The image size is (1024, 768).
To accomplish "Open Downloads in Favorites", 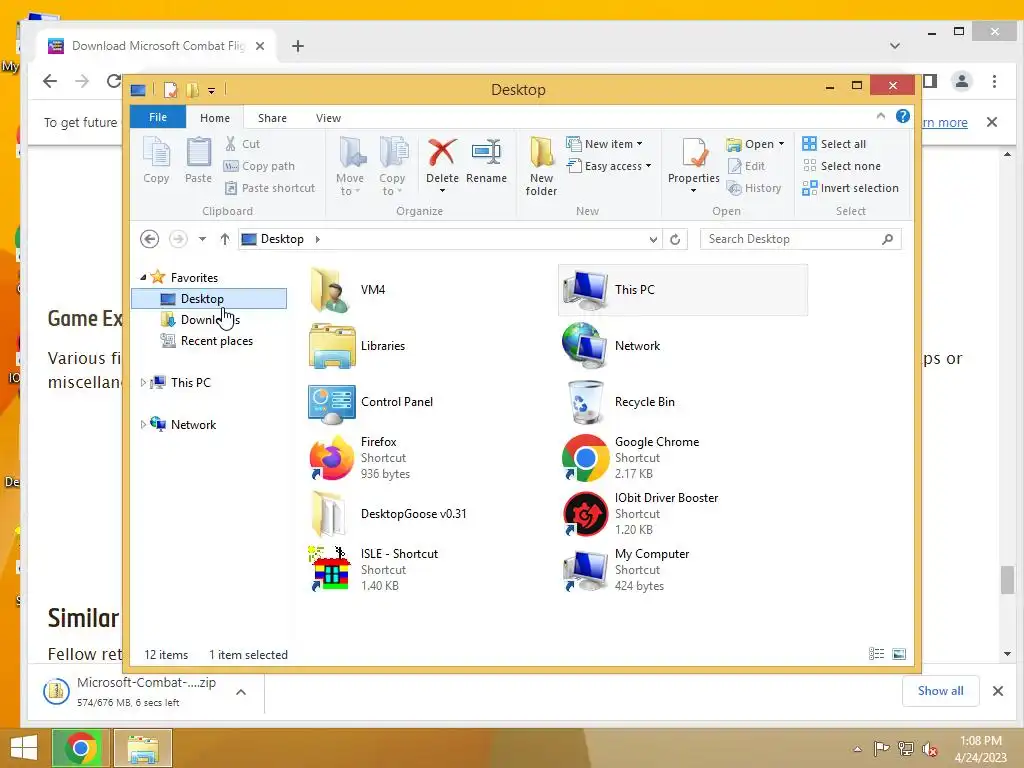I will (x=210, y=319).
